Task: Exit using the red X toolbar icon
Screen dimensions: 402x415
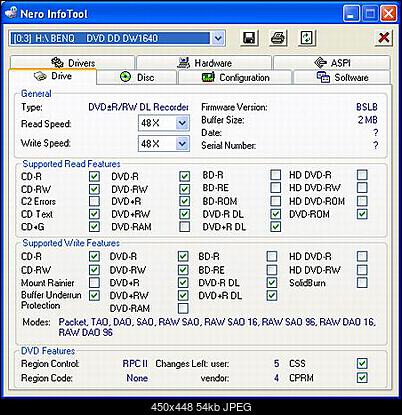Action: (x=384, y=38)
